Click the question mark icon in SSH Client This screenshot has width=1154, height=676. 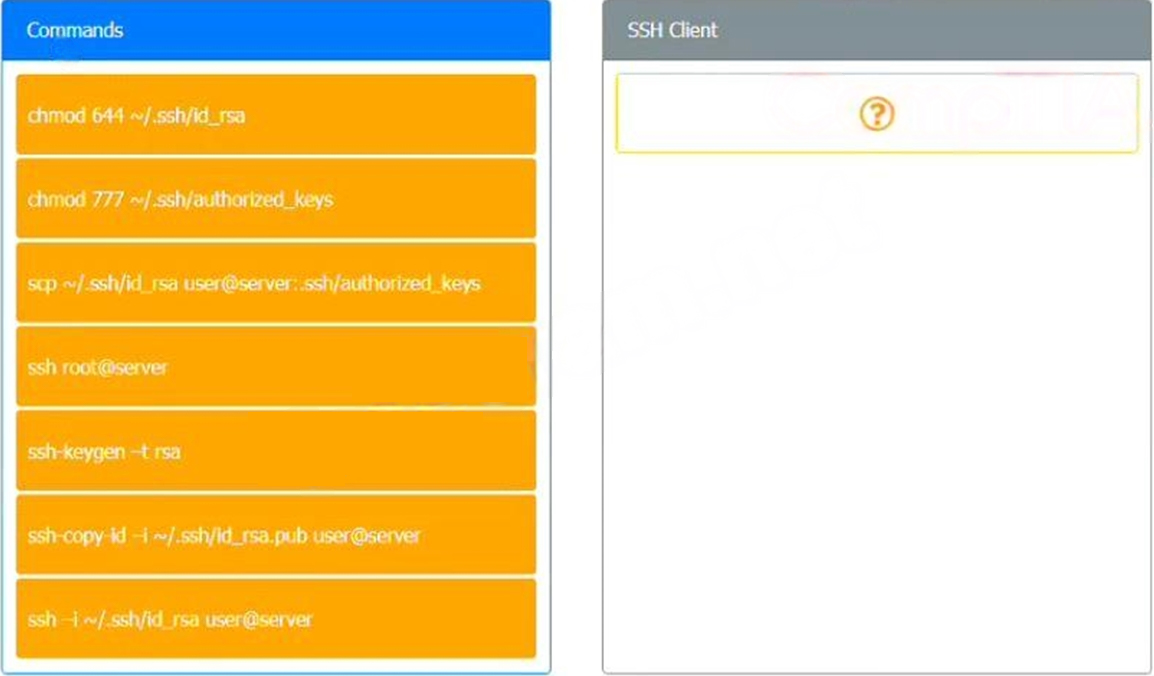(x=877, y=114)
